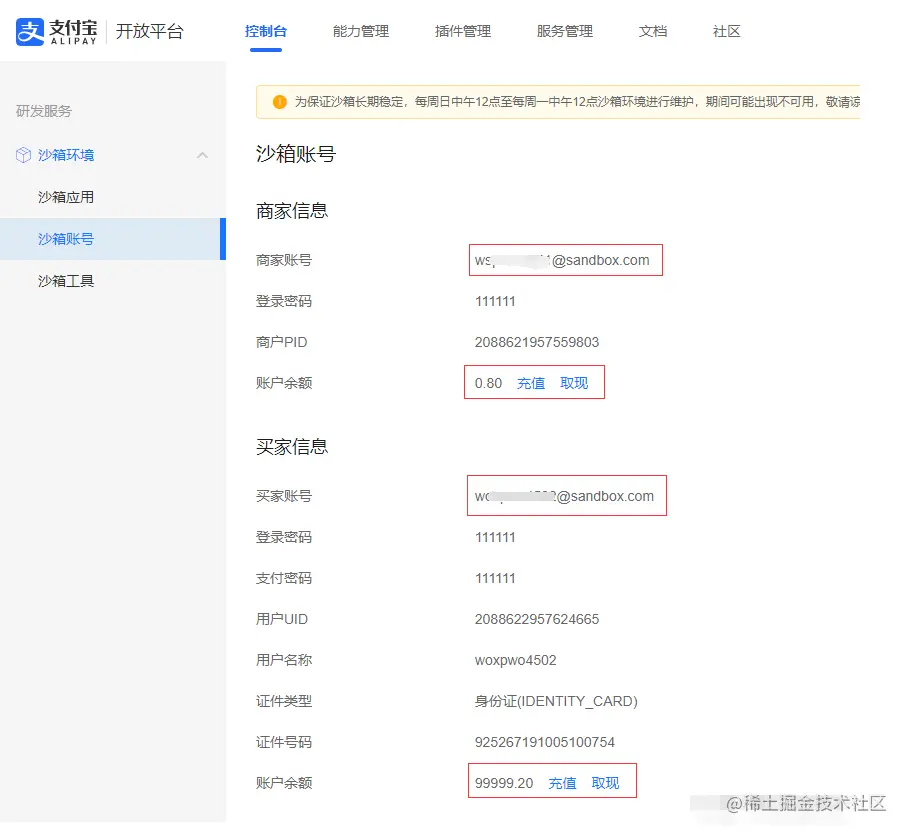This screenshot has height=837, width=910.
Task: Click the 沙箱账号 page heading
Action: pos(296,154)
